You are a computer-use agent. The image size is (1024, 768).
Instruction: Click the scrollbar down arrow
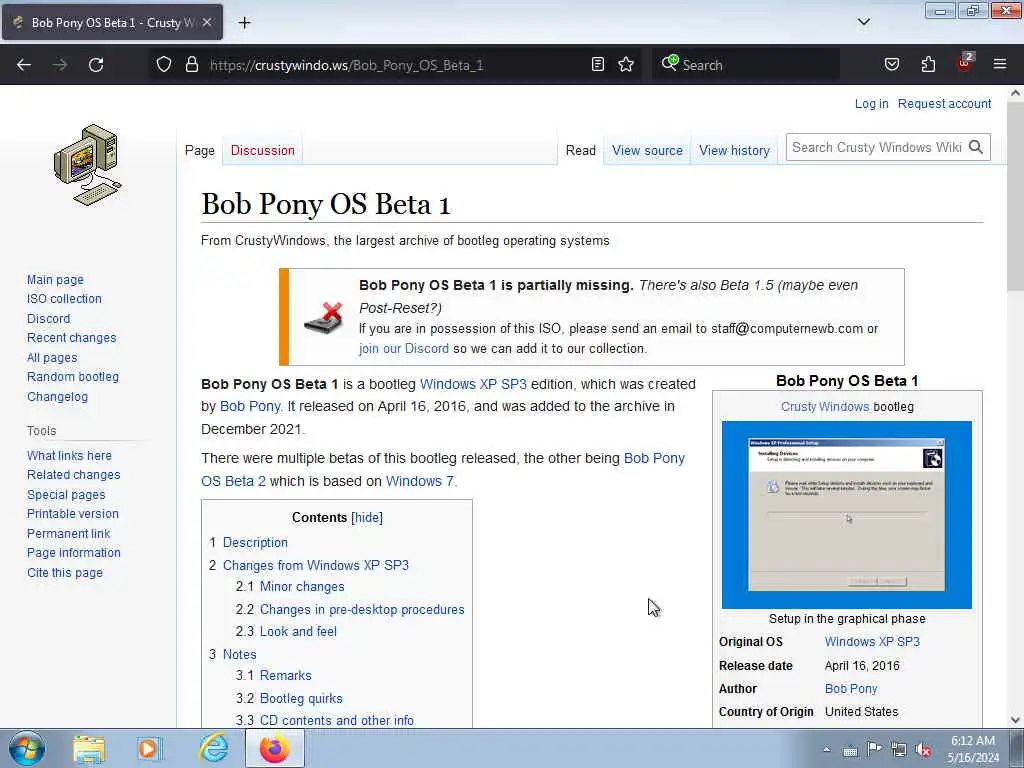pos(1016,720)
